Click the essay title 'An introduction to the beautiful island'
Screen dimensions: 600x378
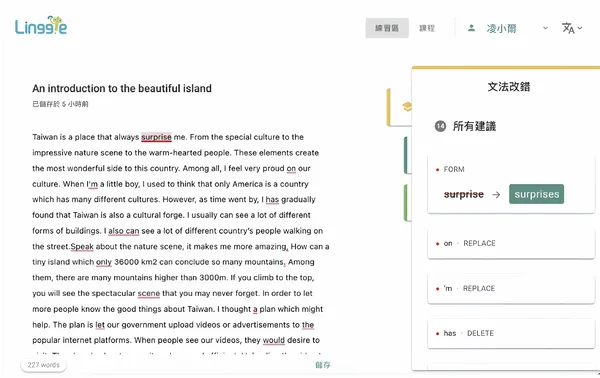click(x=122, y=88)
